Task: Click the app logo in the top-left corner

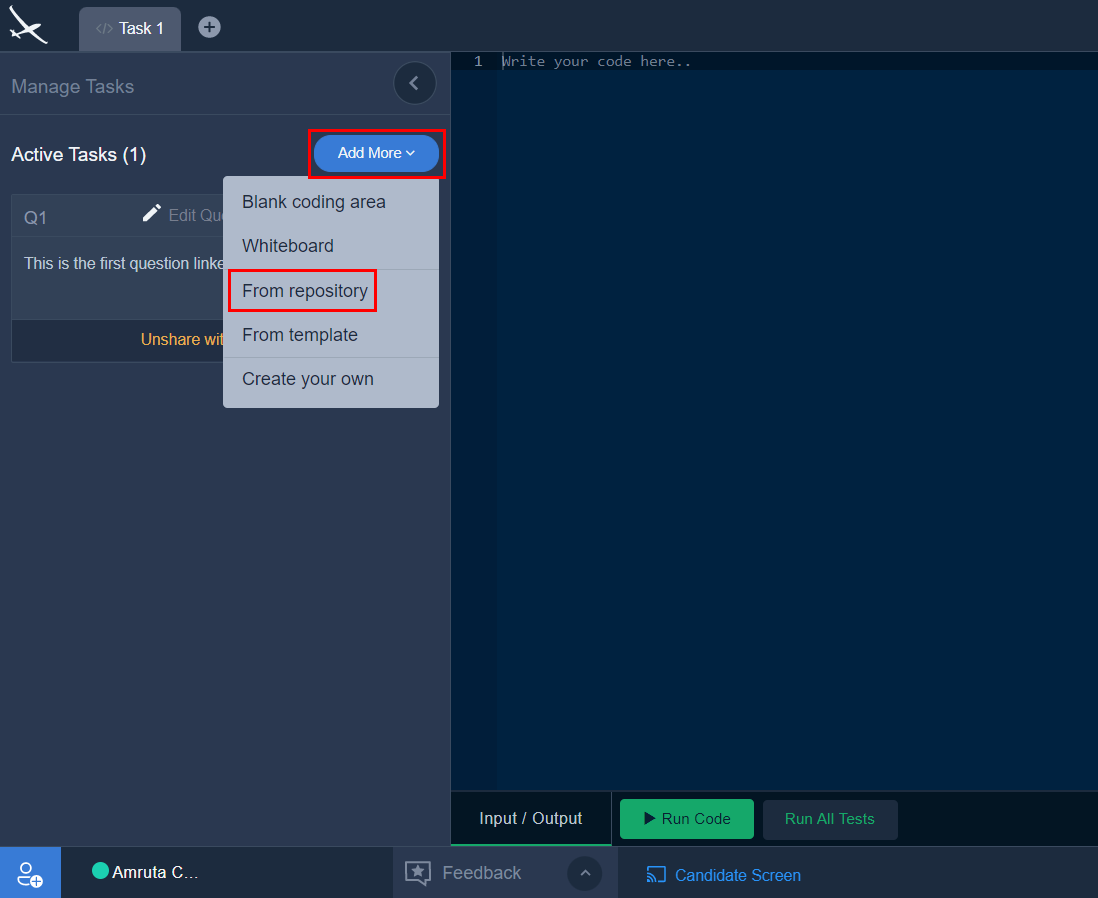Action: (27, 25)
